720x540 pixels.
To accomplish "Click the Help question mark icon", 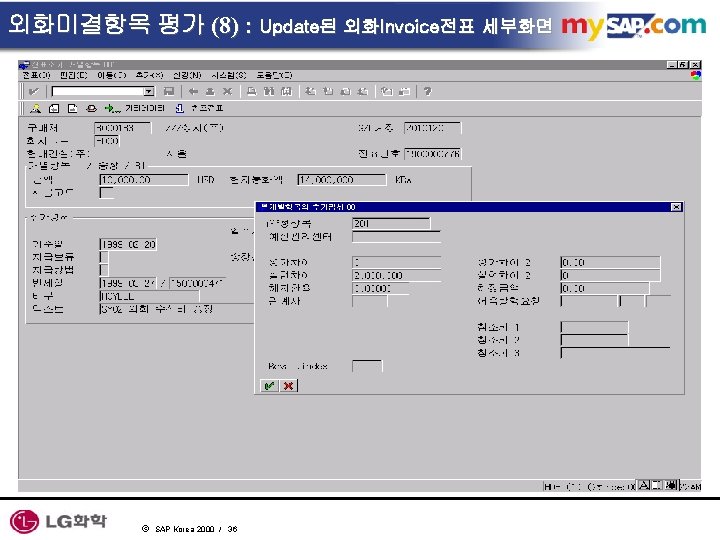I will (428, 91).
